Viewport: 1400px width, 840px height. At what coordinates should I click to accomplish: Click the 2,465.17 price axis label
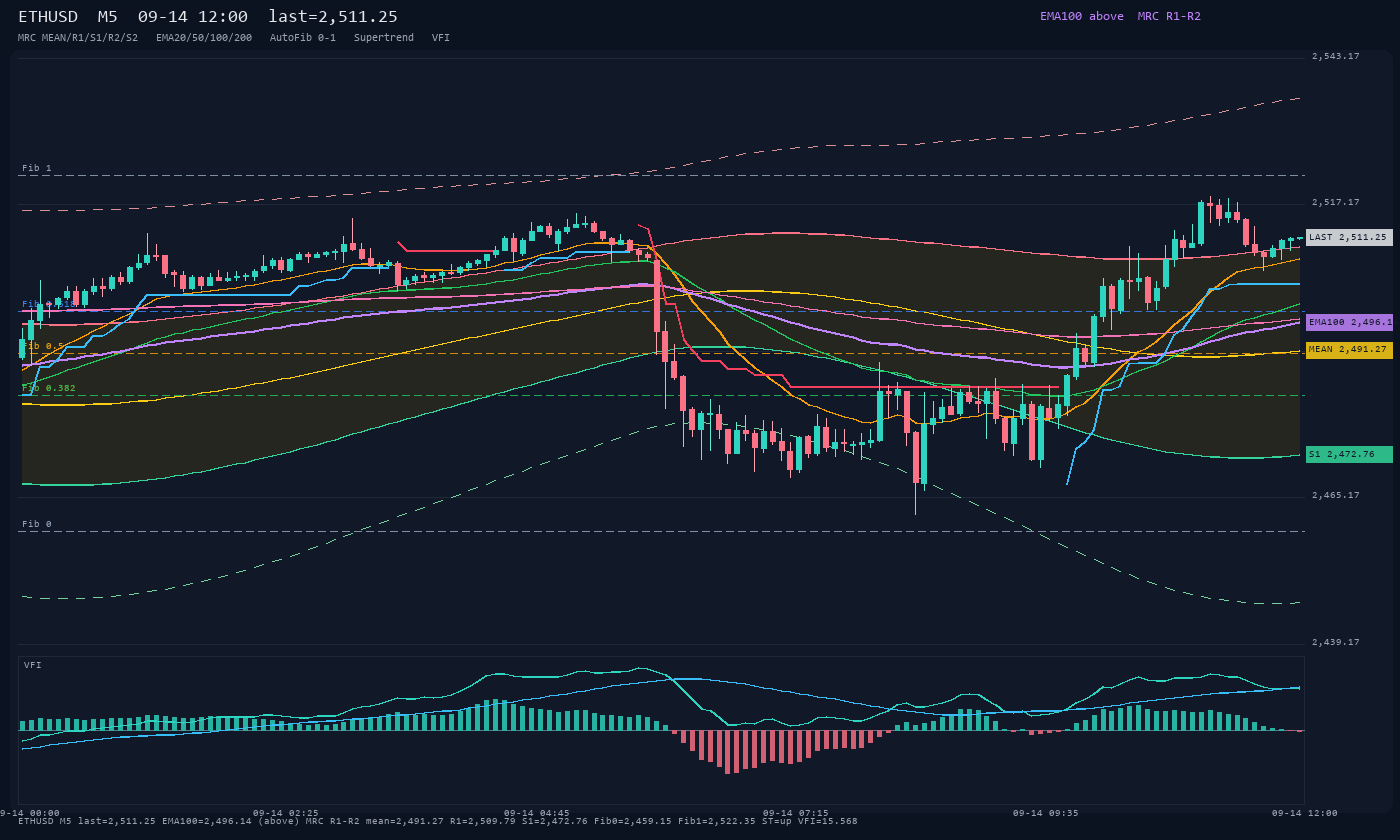point(1335,495)
